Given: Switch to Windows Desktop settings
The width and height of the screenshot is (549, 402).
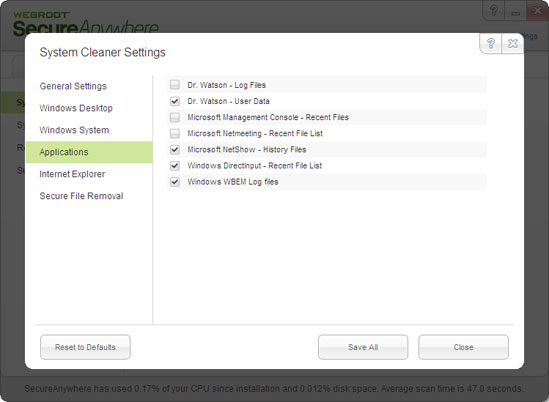Looking at the screenshot, I should coord(76,108).
